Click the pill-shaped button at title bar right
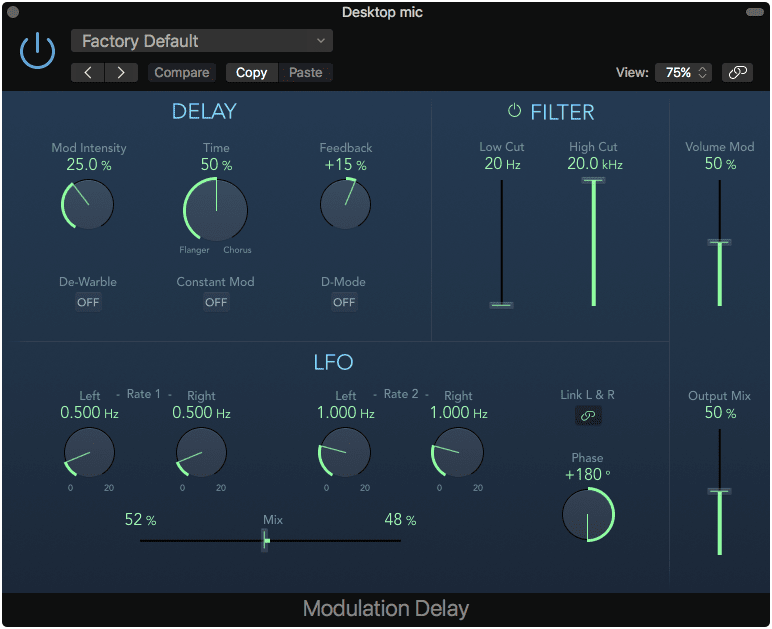This screenshot has height=629, width=772. click(x=755, y=12)
